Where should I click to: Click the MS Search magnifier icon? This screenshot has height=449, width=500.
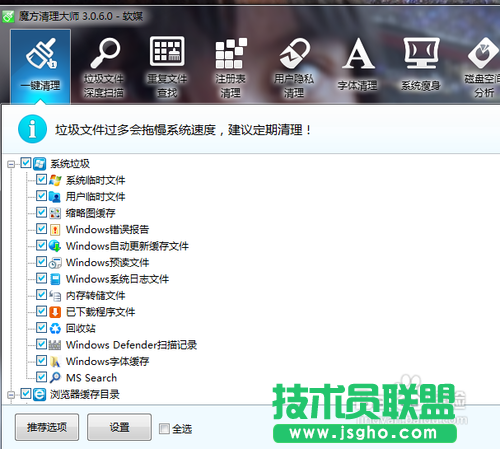click(x=55, y=378)
